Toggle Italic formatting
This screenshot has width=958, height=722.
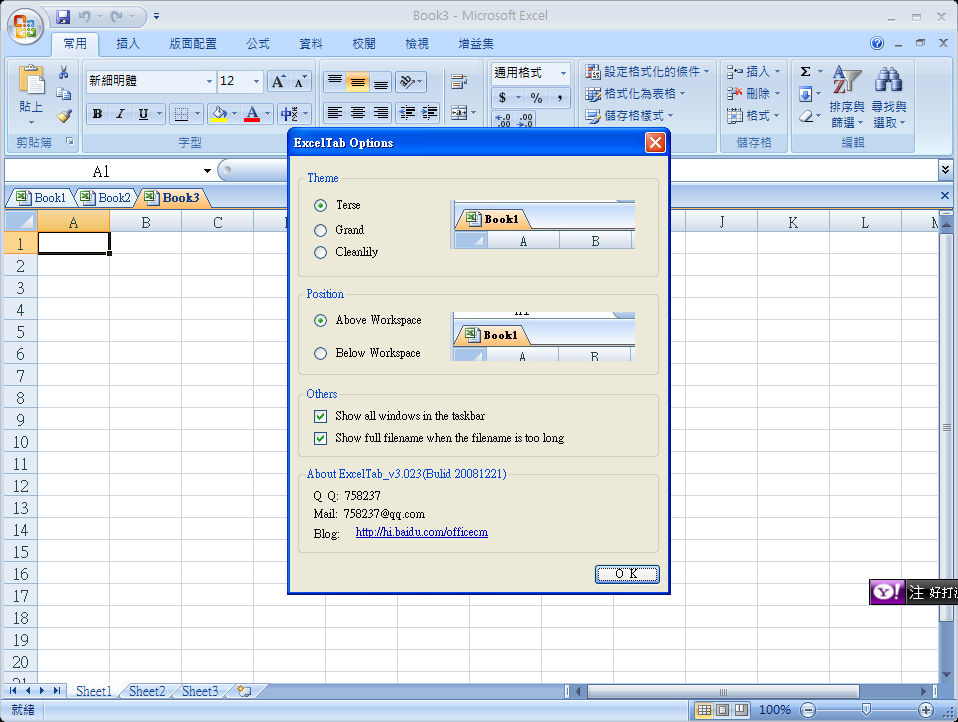click(120, 114)
